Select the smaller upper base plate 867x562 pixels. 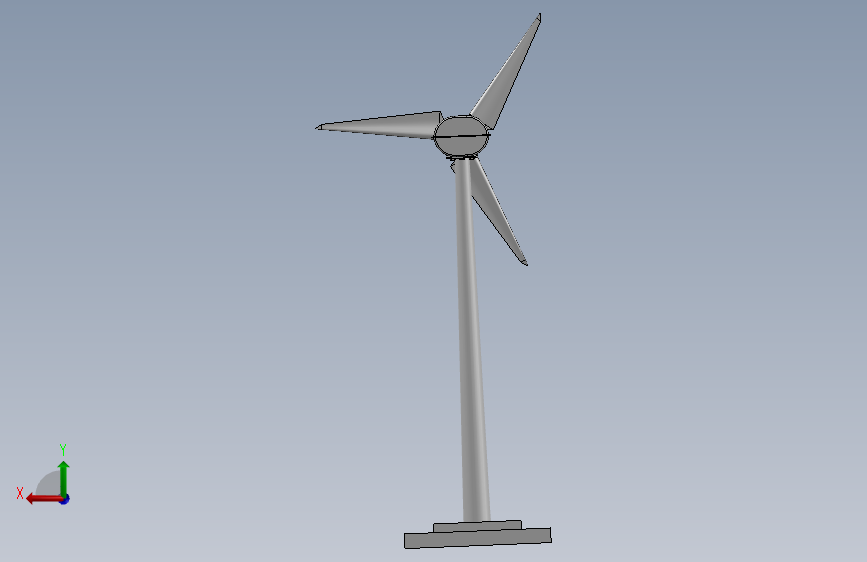(x=477, y=525)
